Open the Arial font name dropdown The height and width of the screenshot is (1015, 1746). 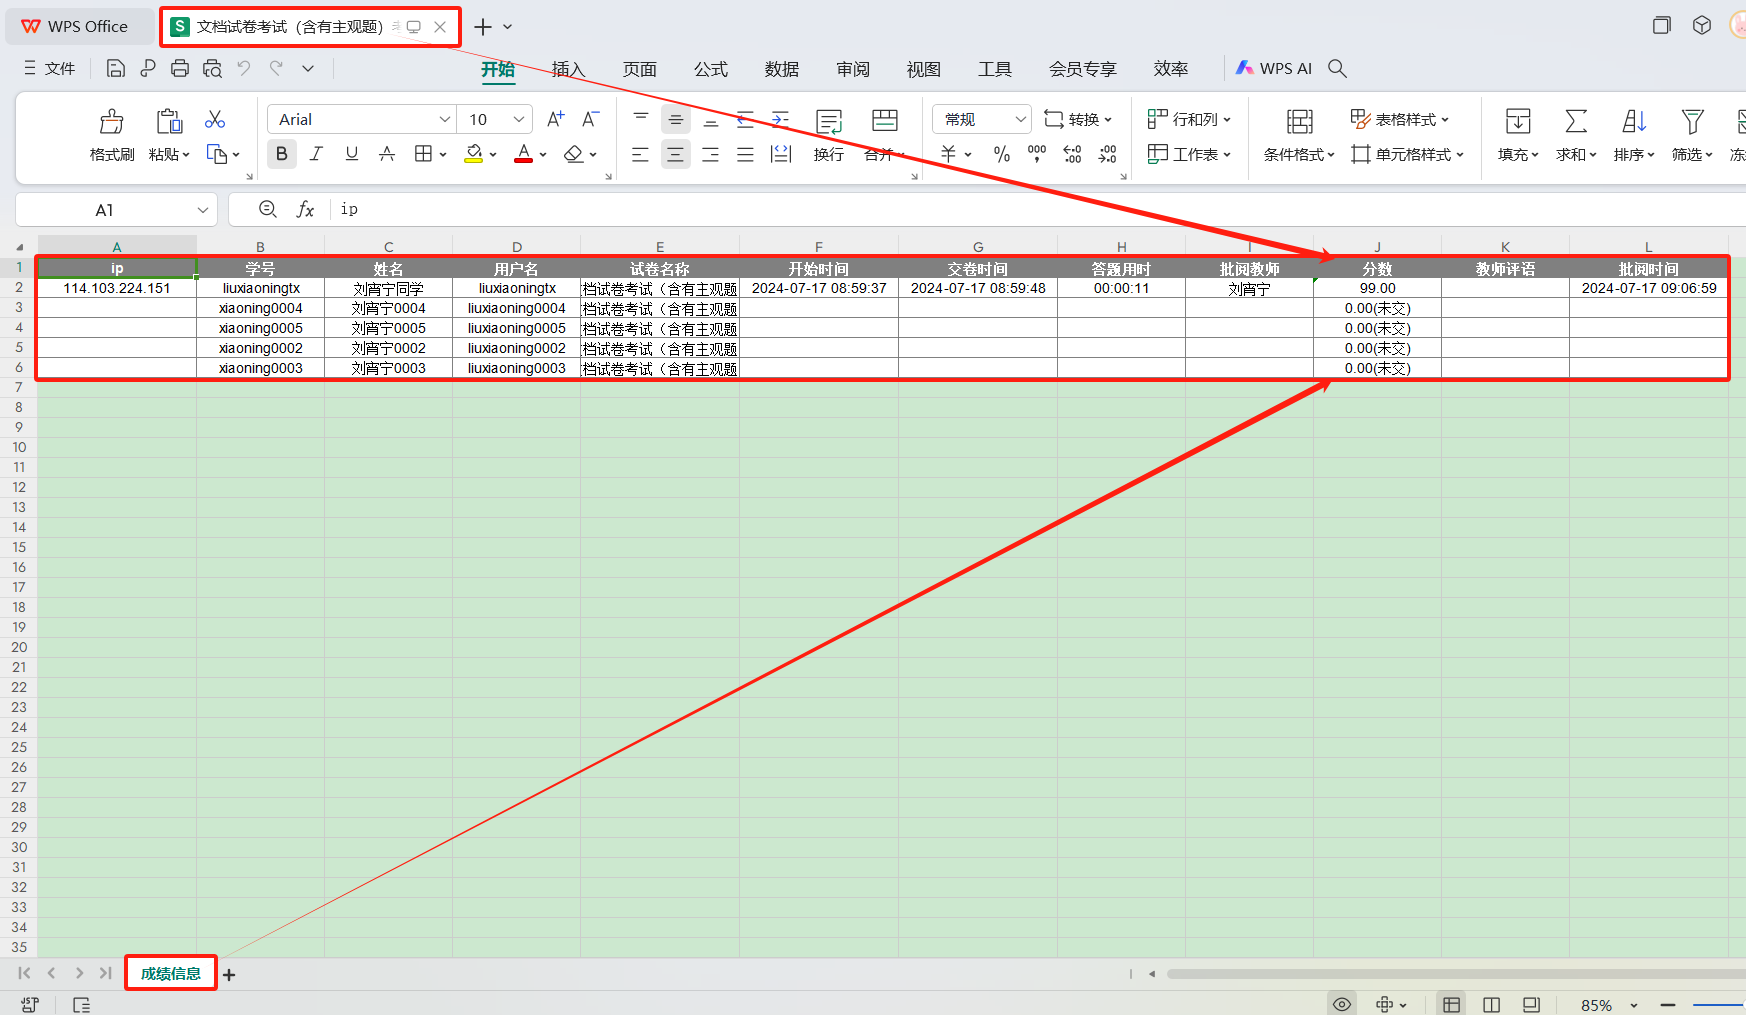(x=445, y=120)
